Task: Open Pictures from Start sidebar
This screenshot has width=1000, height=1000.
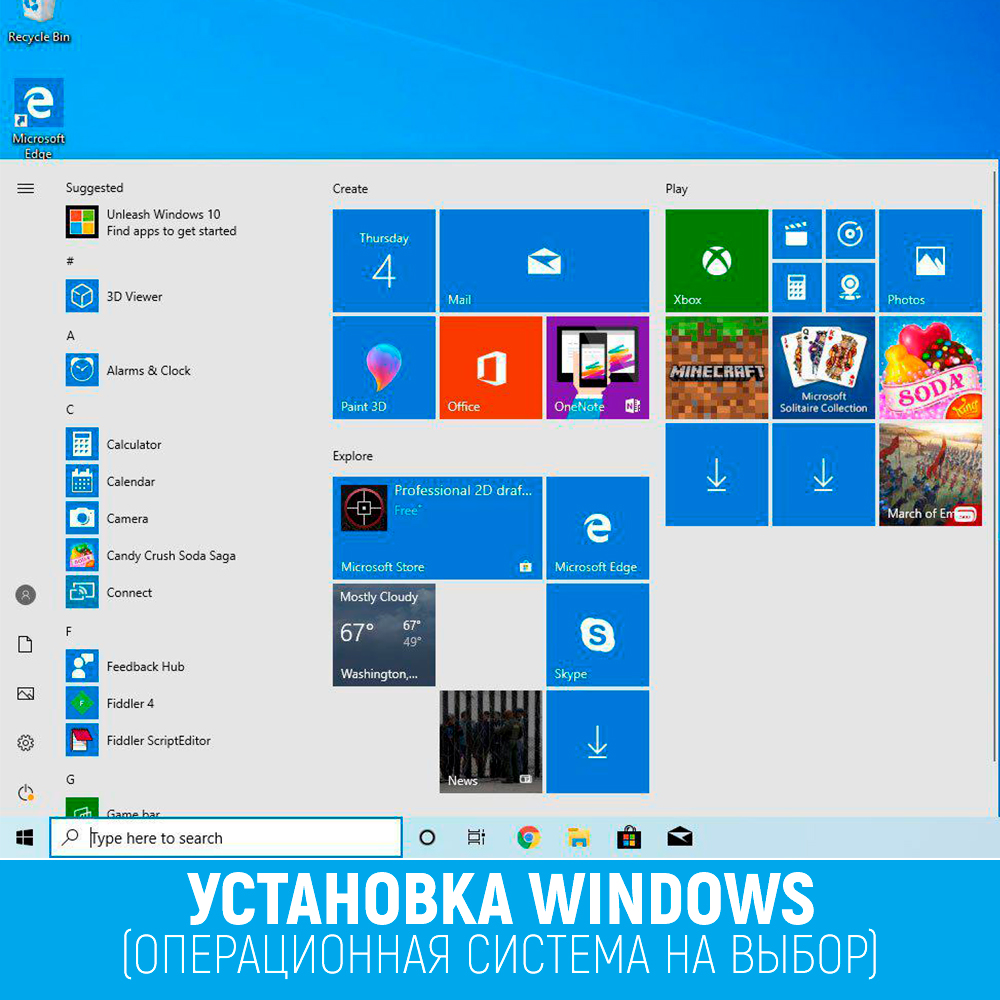Action: pos(26,693)
